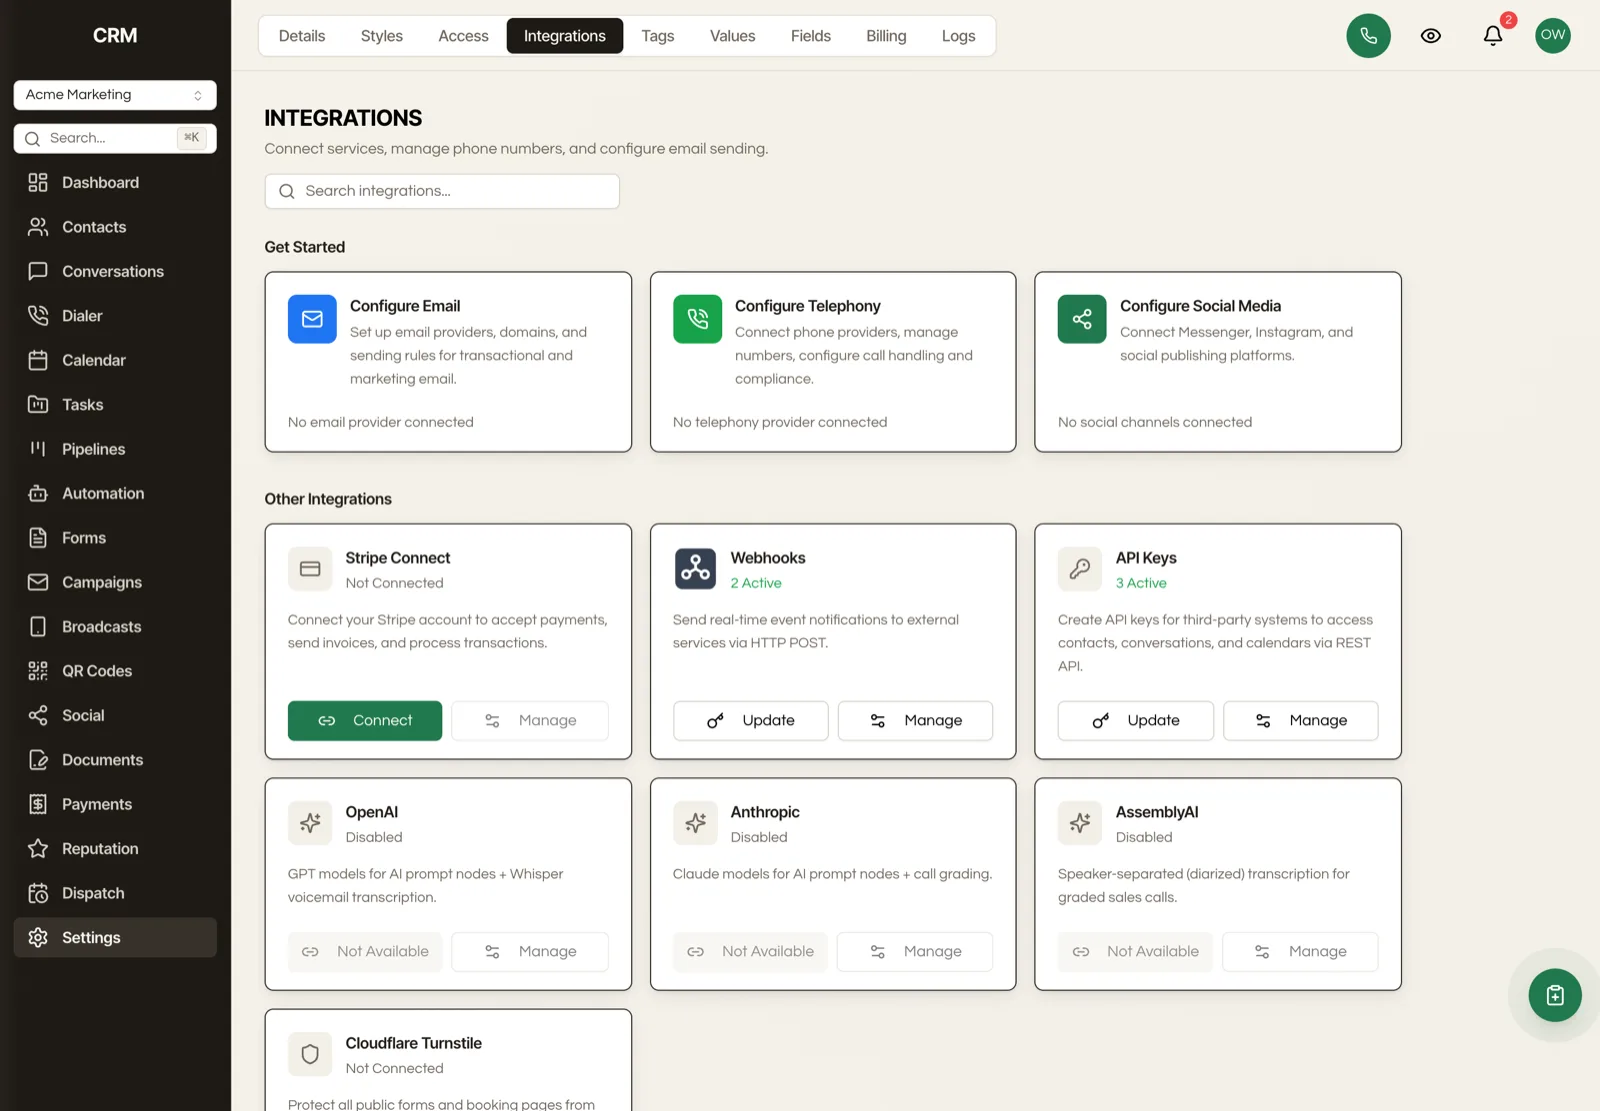Click the OpenAI sparkle icon
This screenshot has width=1600, height=1111.
pos(310,823)
